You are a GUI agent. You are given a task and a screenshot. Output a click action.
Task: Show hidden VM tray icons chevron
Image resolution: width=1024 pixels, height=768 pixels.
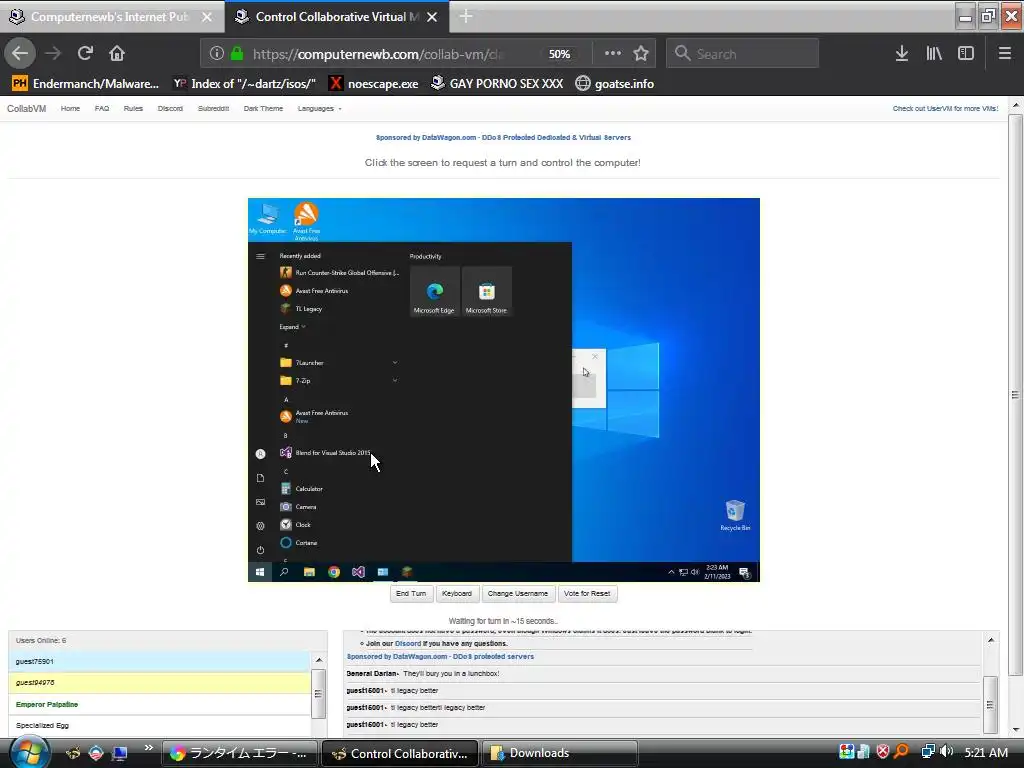point(671,572)
